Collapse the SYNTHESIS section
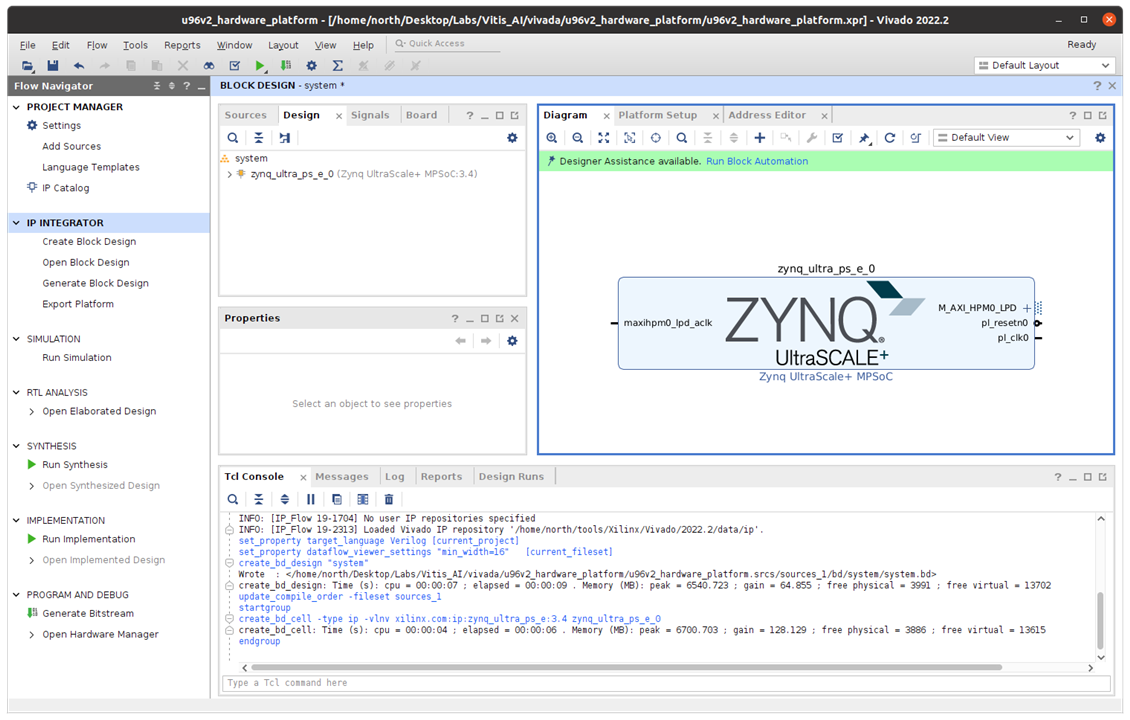This screenshot has width=1130, height=720. pos(17,446)
